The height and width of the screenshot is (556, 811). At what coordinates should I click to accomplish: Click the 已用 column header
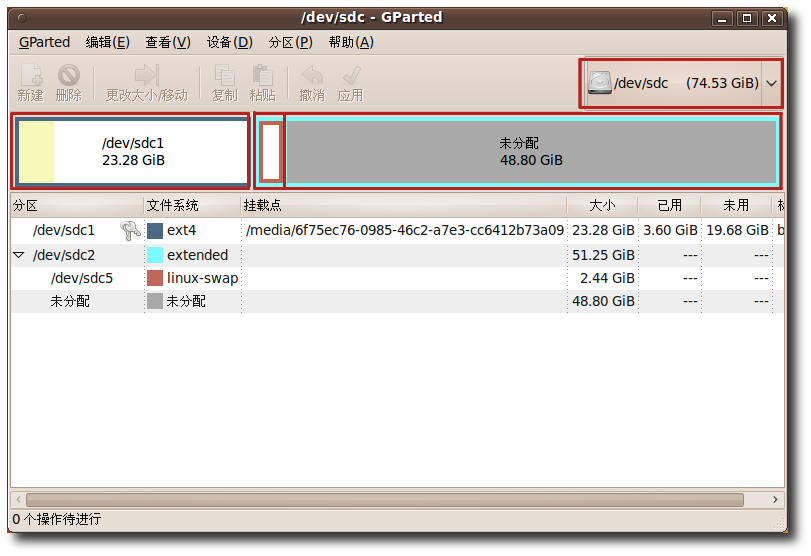click(669, 205)
